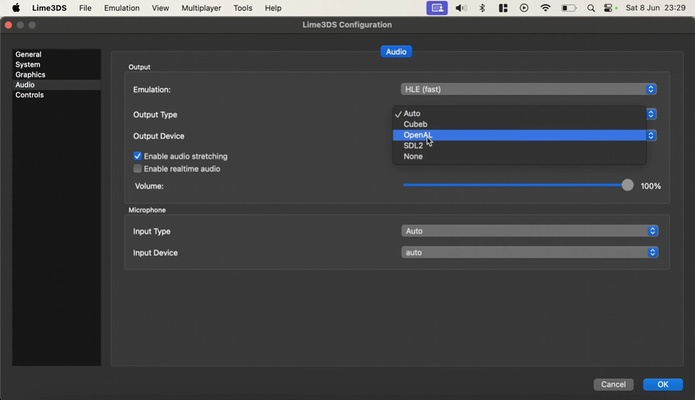The image size is (695, 400).
Task: Choose SDL2 in Output Type list
Action: [x=519, y=145]
